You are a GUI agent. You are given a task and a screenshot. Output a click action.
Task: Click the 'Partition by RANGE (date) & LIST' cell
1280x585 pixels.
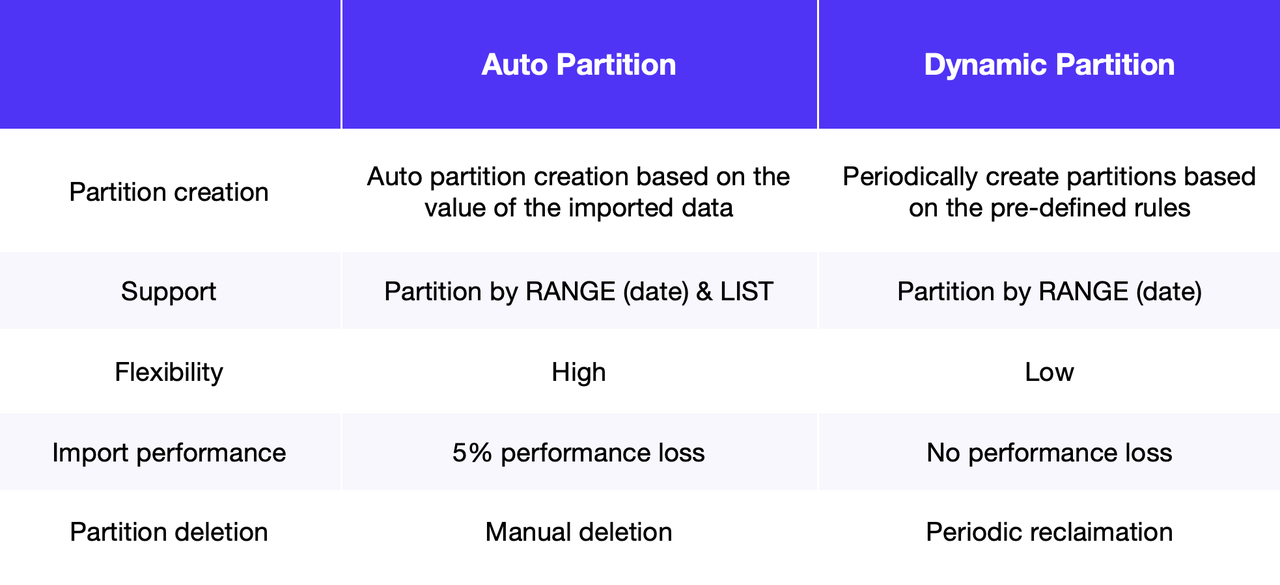click(579, 292)
